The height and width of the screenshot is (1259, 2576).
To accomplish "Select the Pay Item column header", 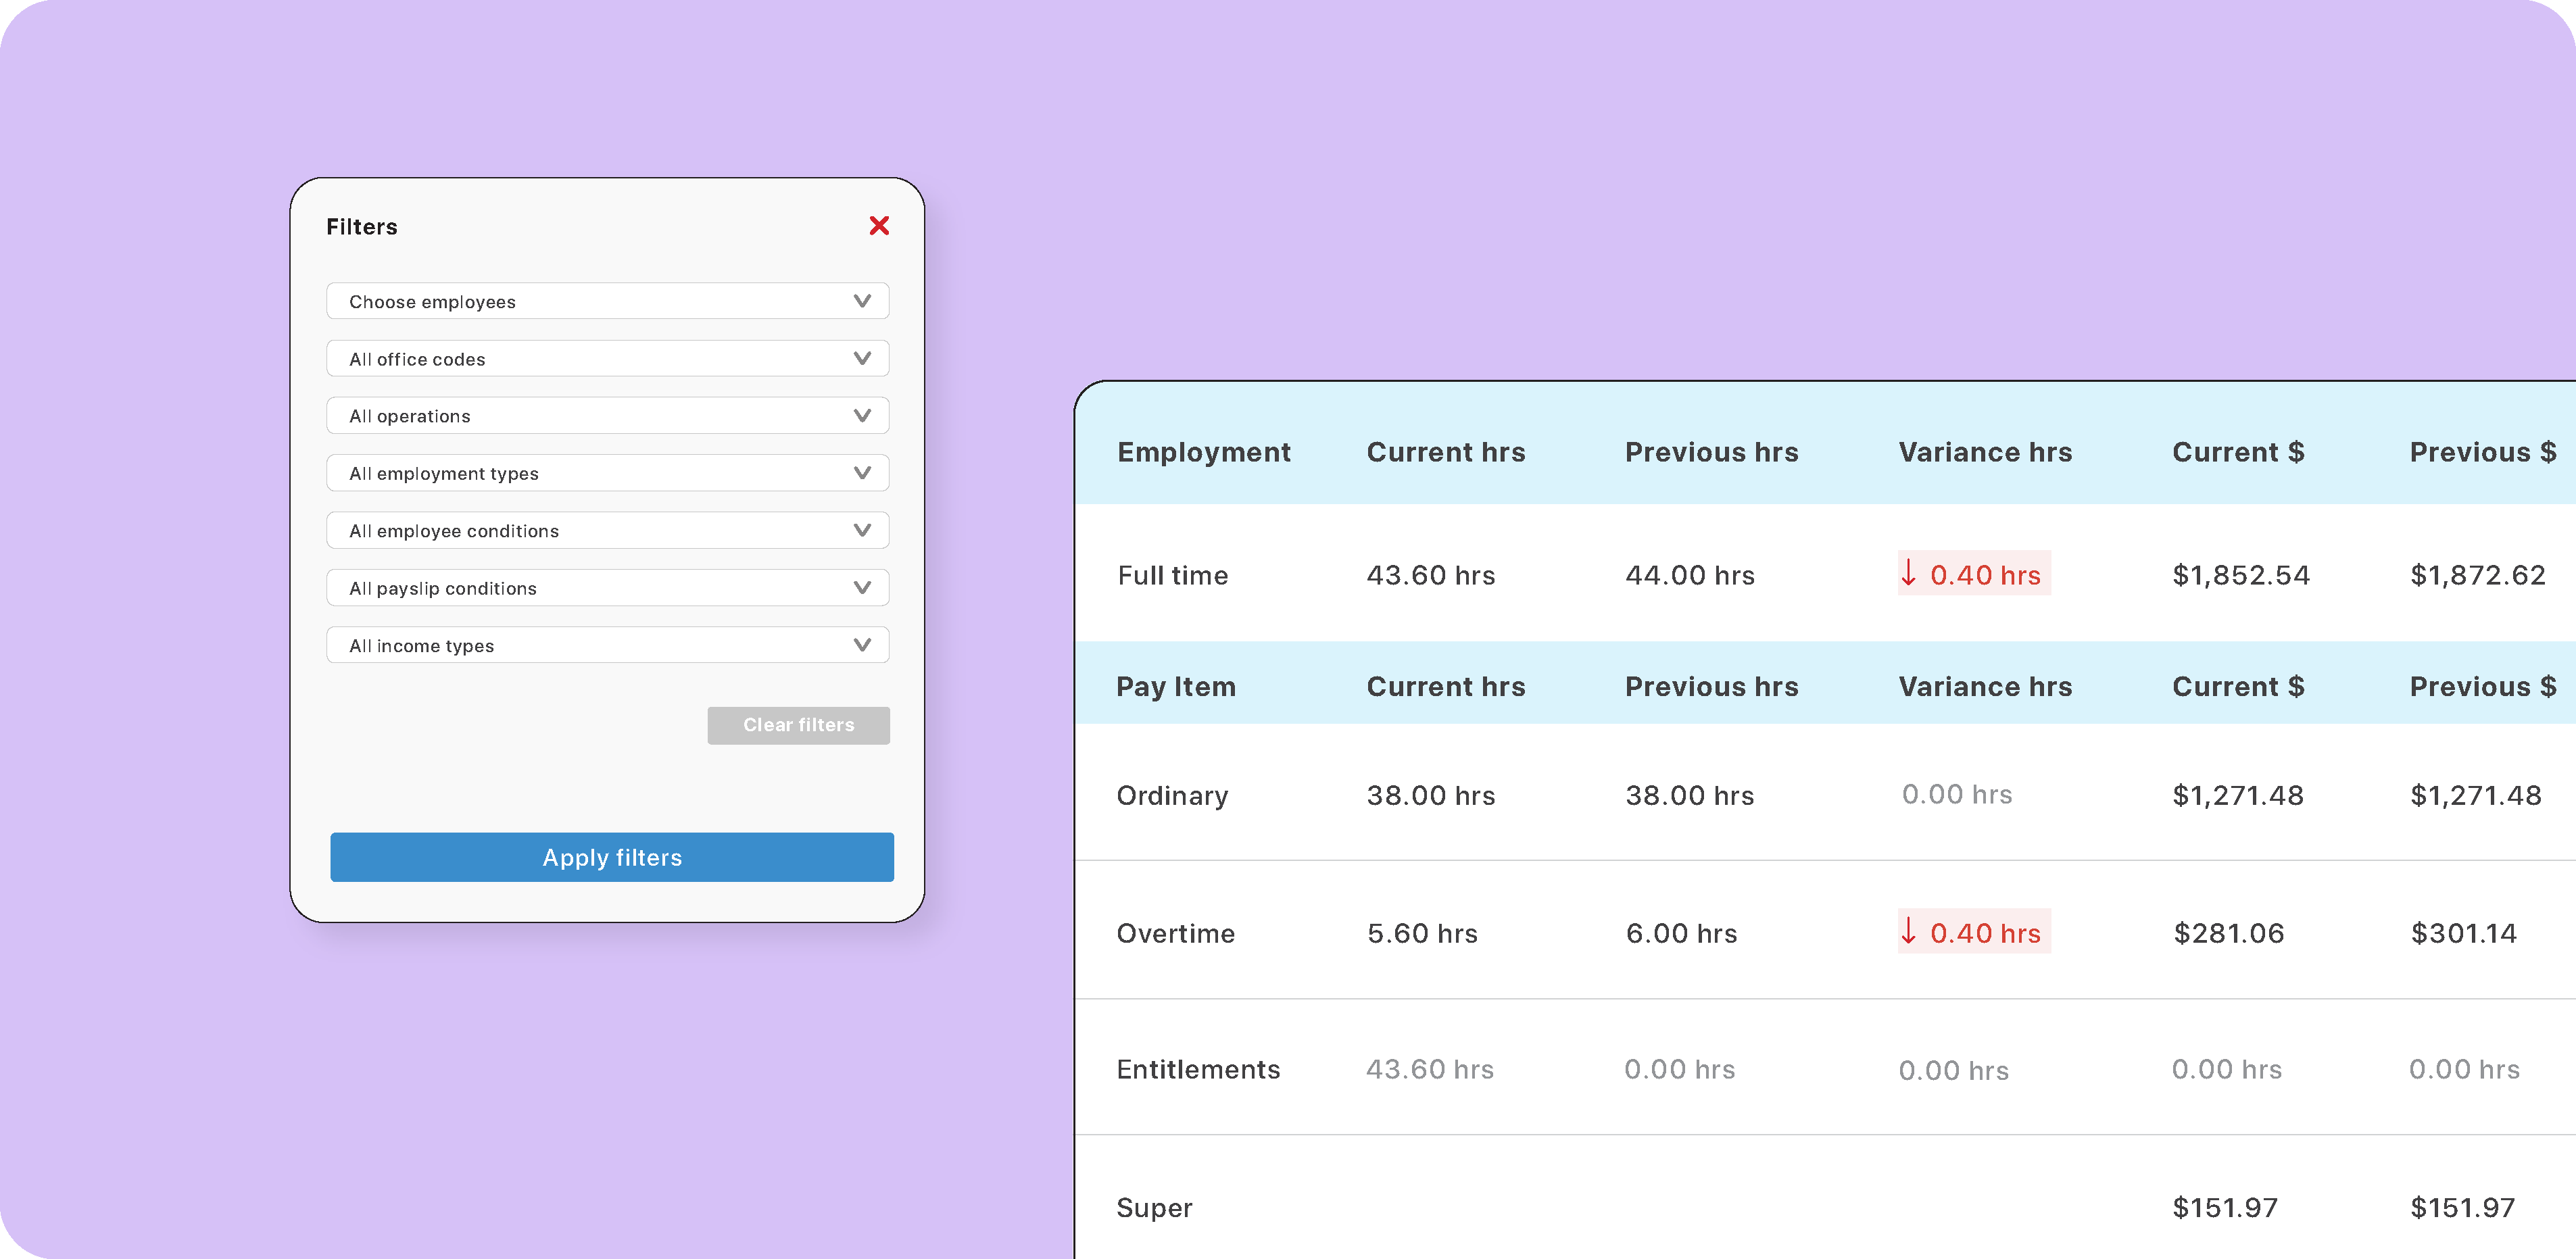I will click(1176, 687).
